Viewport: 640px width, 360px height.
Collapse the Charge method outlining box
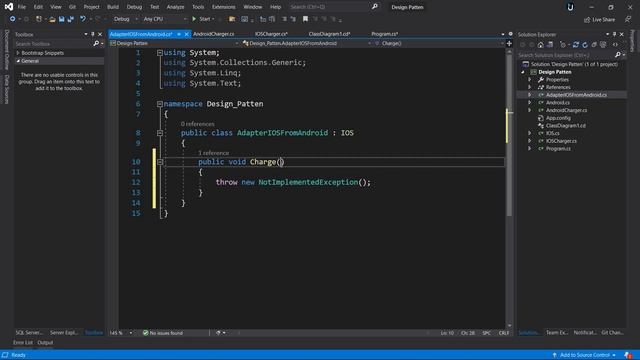[x=160, y=162]
